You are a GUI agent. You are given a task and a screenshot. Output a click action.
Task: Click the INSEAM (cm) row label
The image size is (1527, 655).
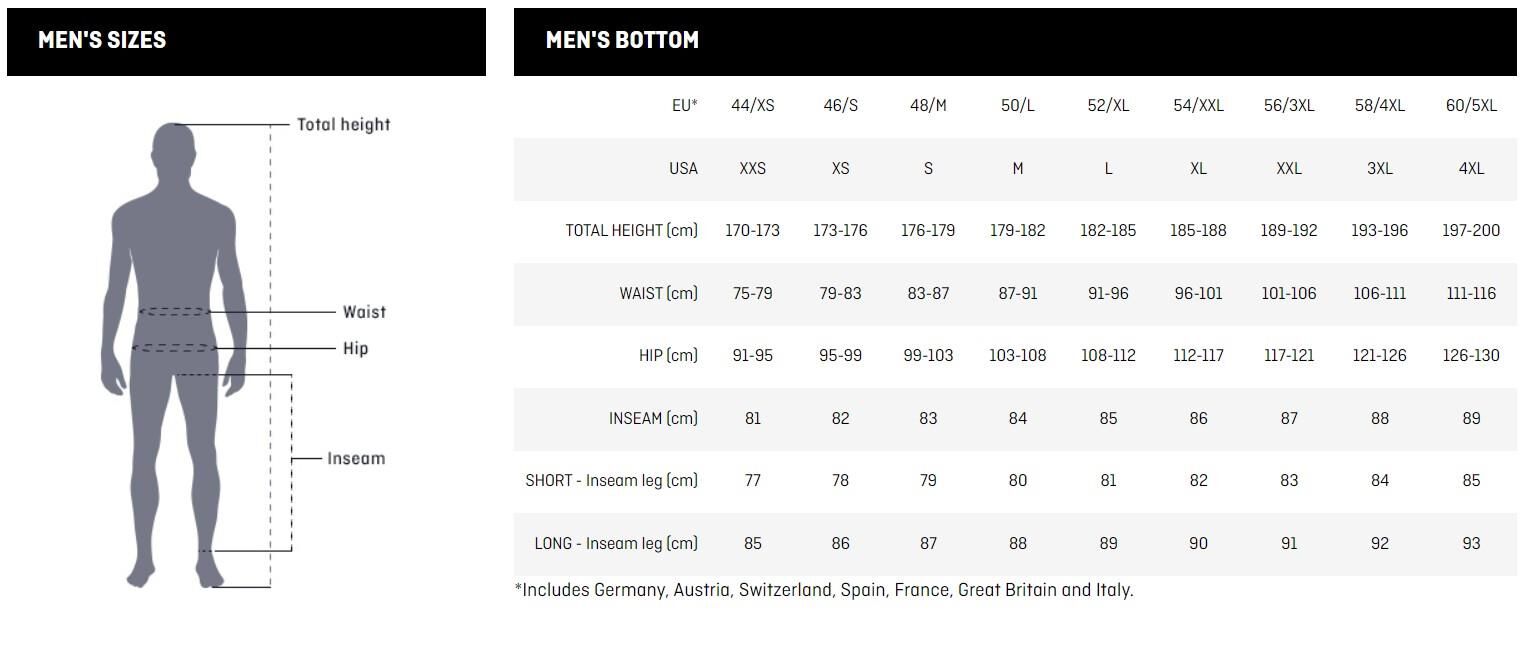[x=653, y=419]
